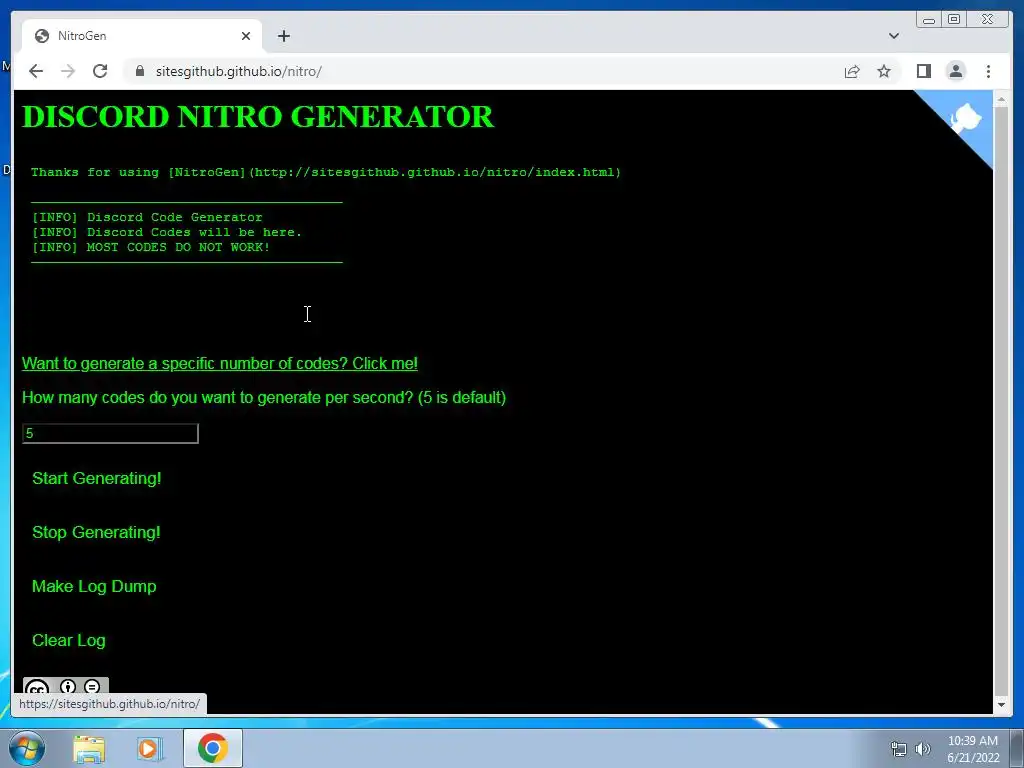
Task: Click '[INFO] Discord Codes will be here.' line
Action: tap(167, 232)
